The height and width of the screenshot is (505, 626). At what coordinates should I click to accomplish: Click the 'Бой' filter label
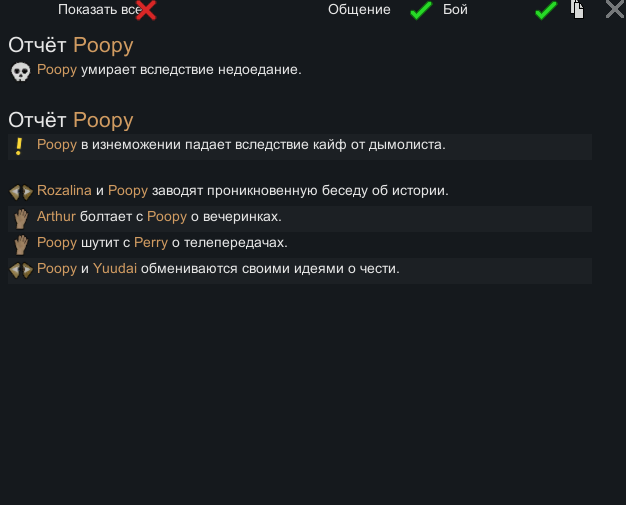(x=455, y=10)
